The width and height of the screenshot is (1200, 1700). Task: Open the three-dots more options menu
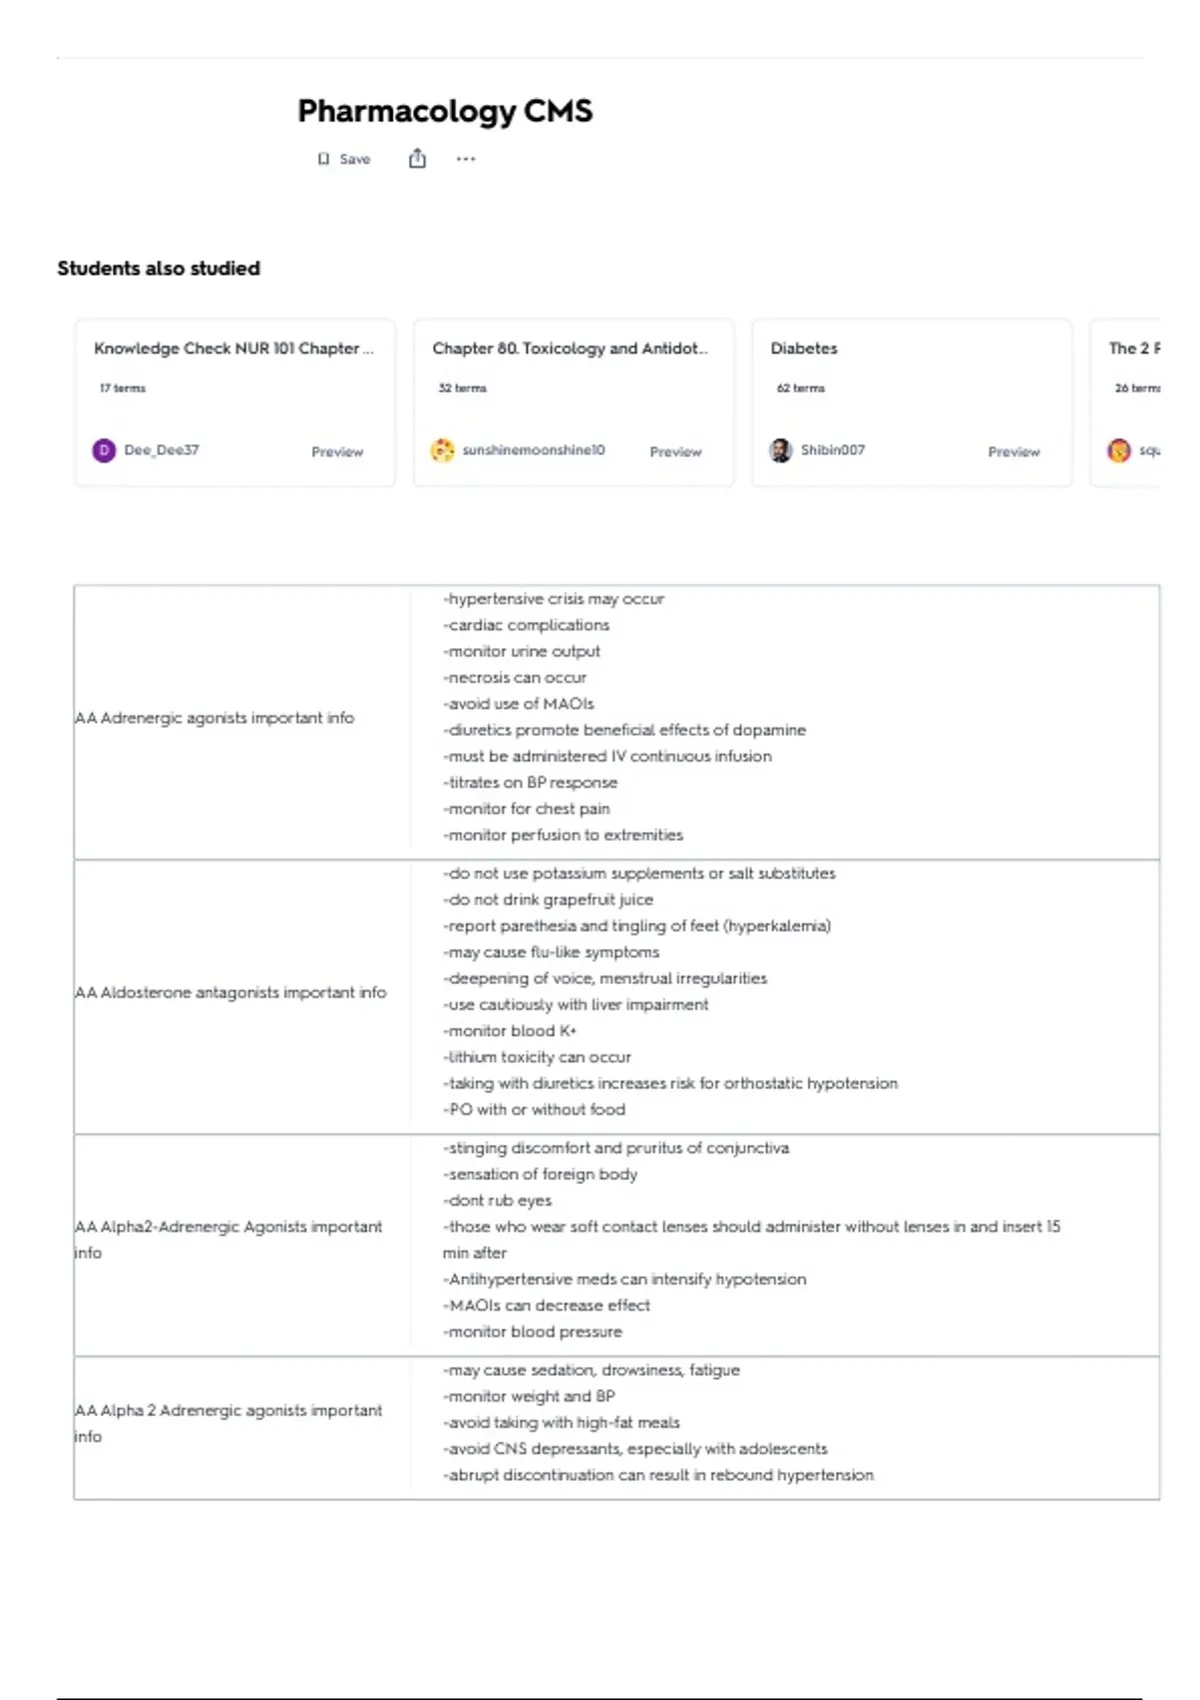tap(466, 158)
